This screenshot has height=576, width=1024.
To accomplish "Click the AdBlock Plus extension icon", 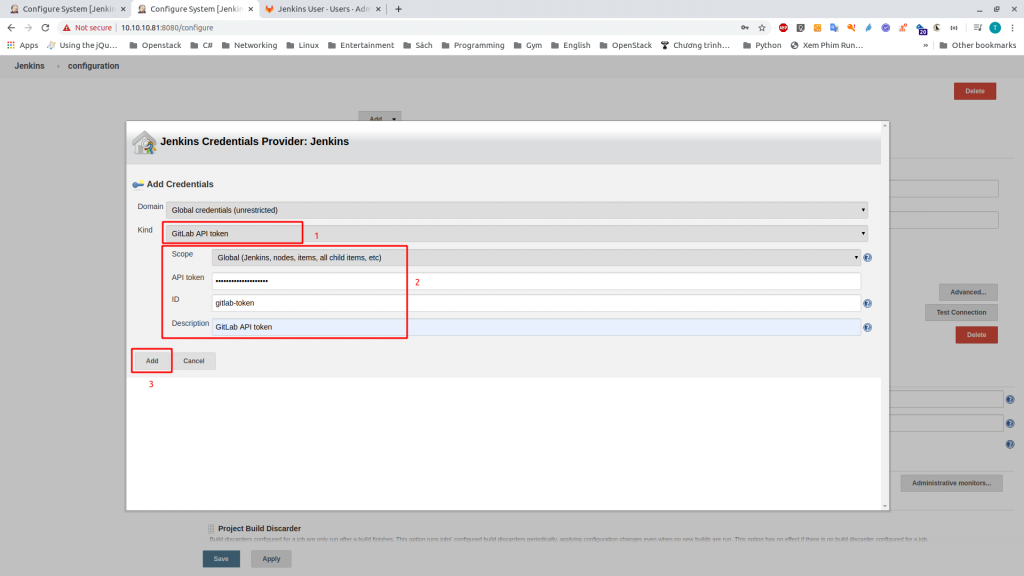I will 783,27.
